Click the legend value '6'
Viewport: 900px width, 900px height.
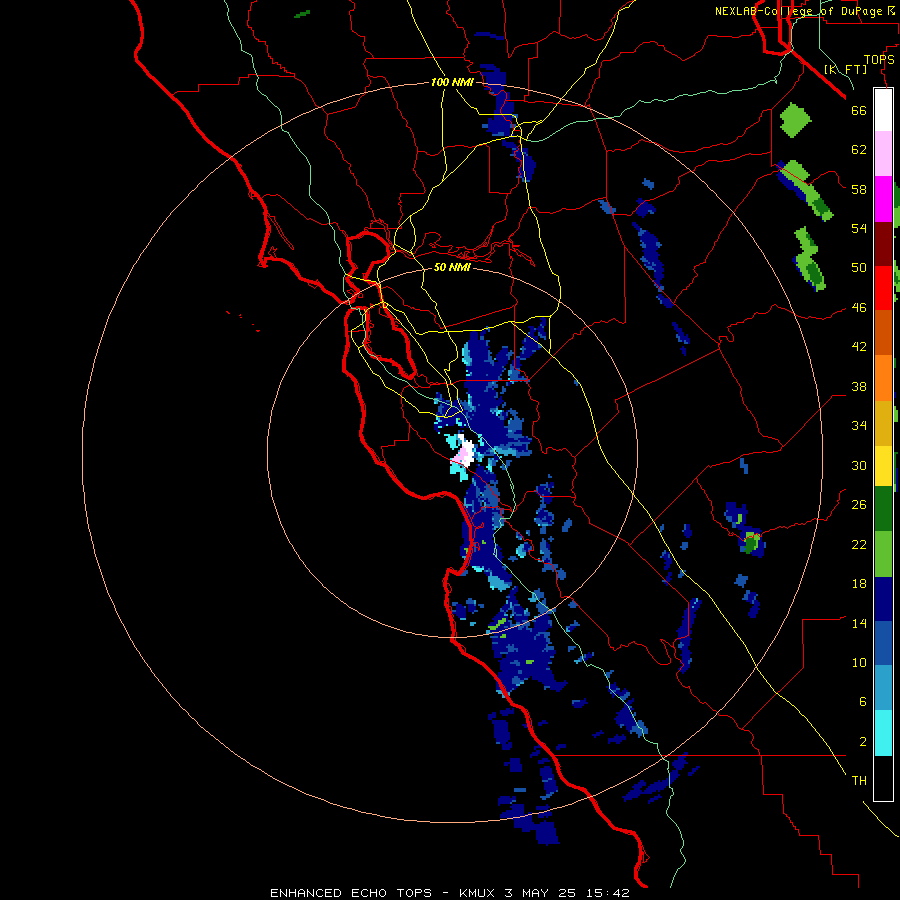[x=863, y=702]
